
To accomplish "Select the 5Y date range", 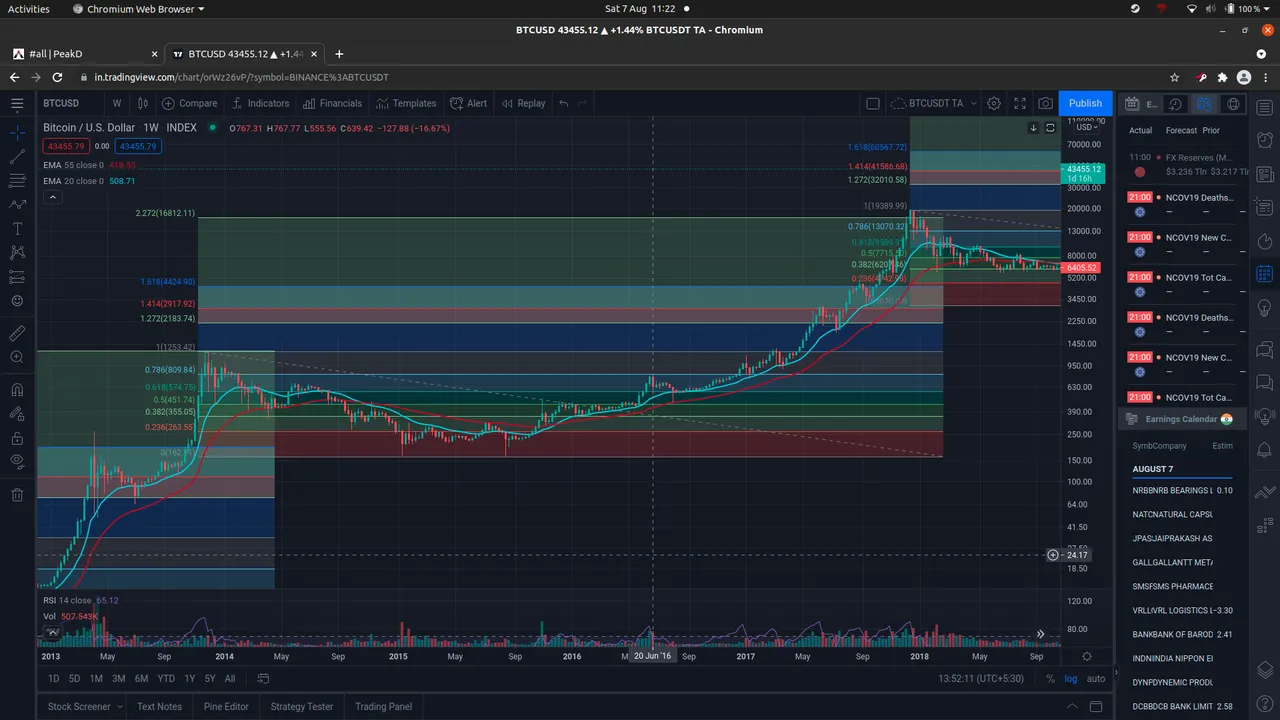I will (210, 679).
